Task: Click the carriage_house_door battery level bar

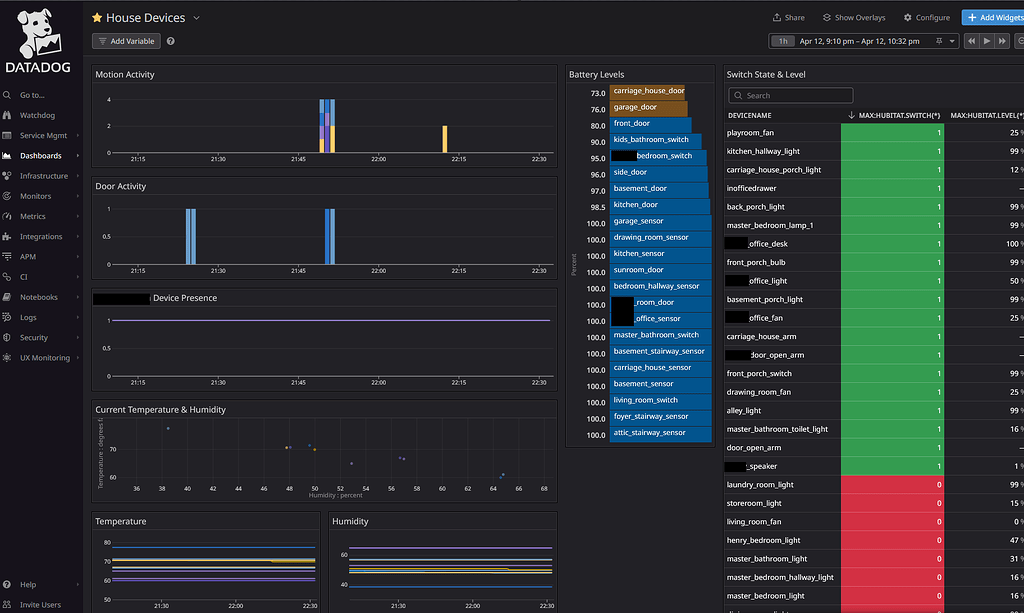Action: click(646, 91)
